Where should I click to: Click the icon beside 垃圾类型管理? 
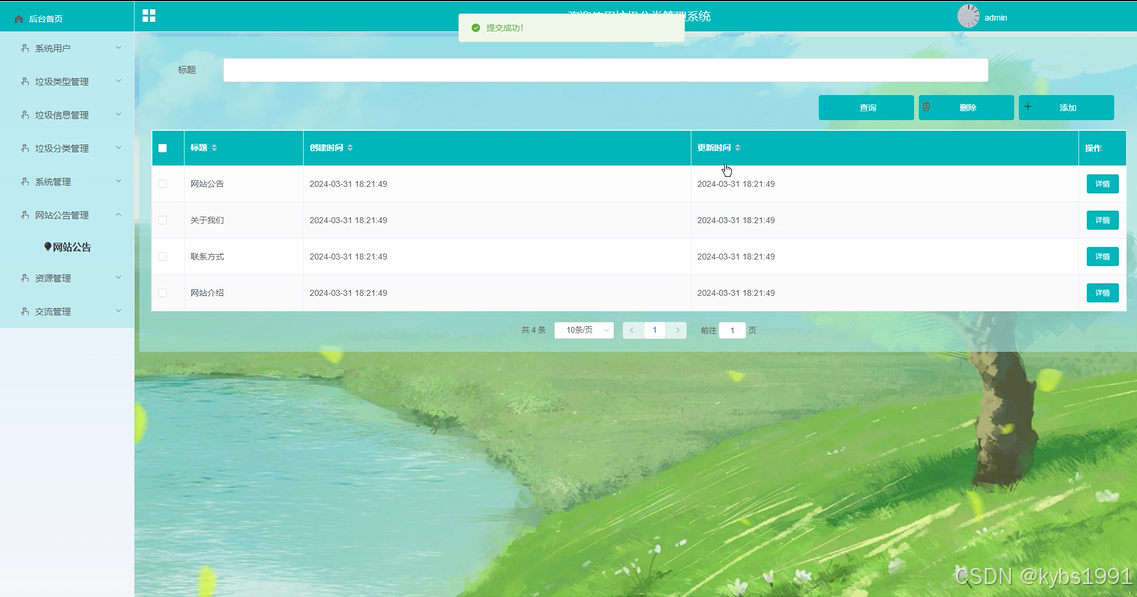[25, 81]
